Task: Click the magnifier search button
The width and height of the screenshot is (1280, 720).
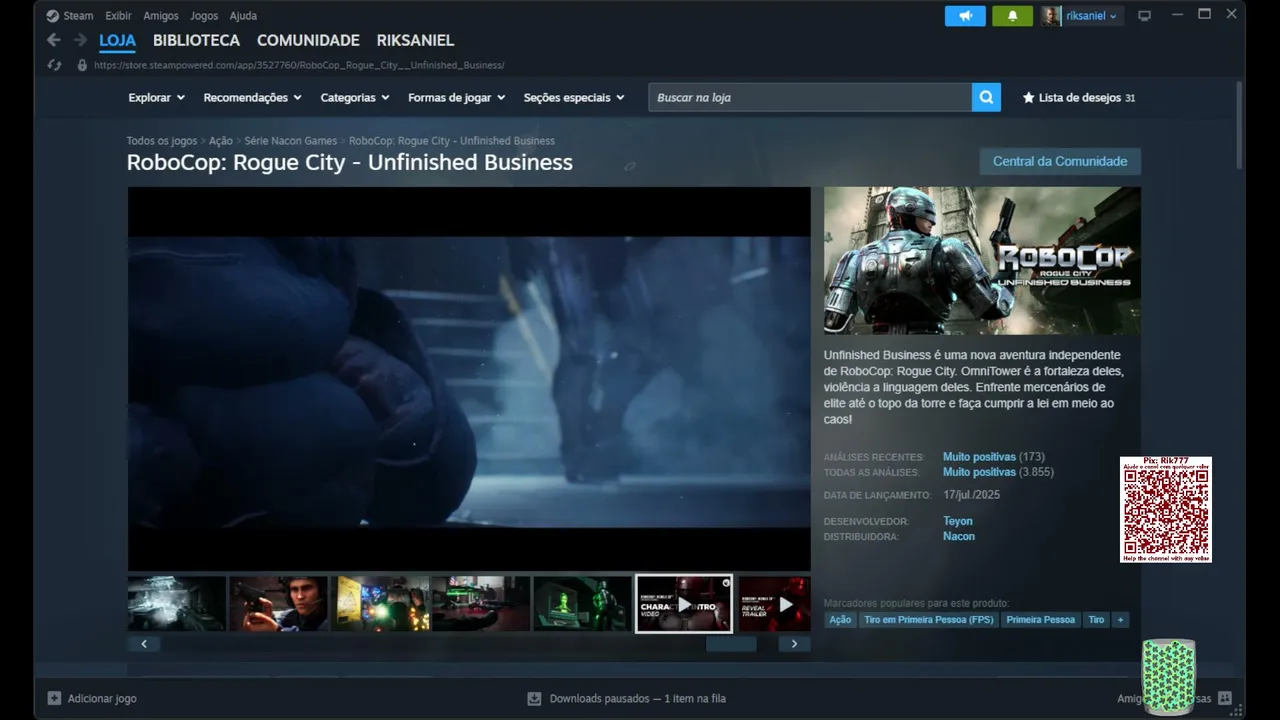Action: [986, 97]
